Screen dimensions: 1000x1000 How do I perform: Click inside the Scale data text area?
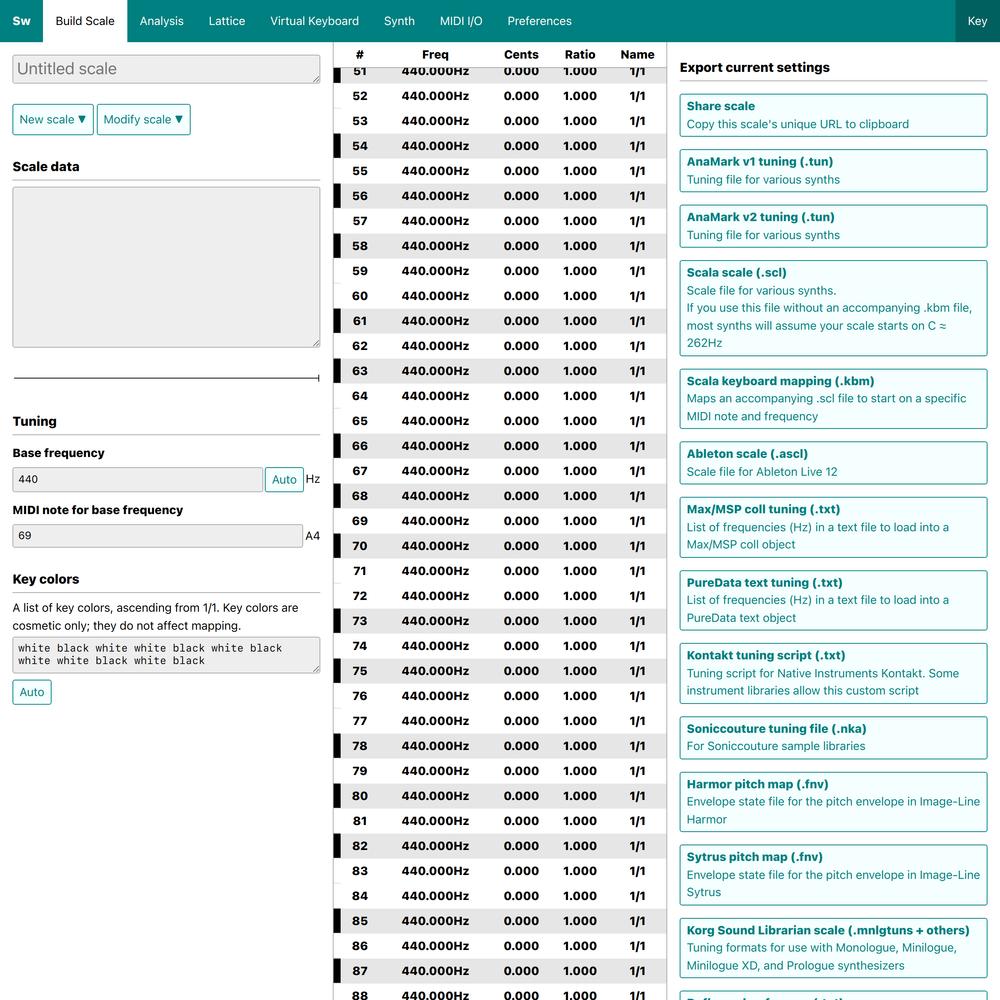166,267
